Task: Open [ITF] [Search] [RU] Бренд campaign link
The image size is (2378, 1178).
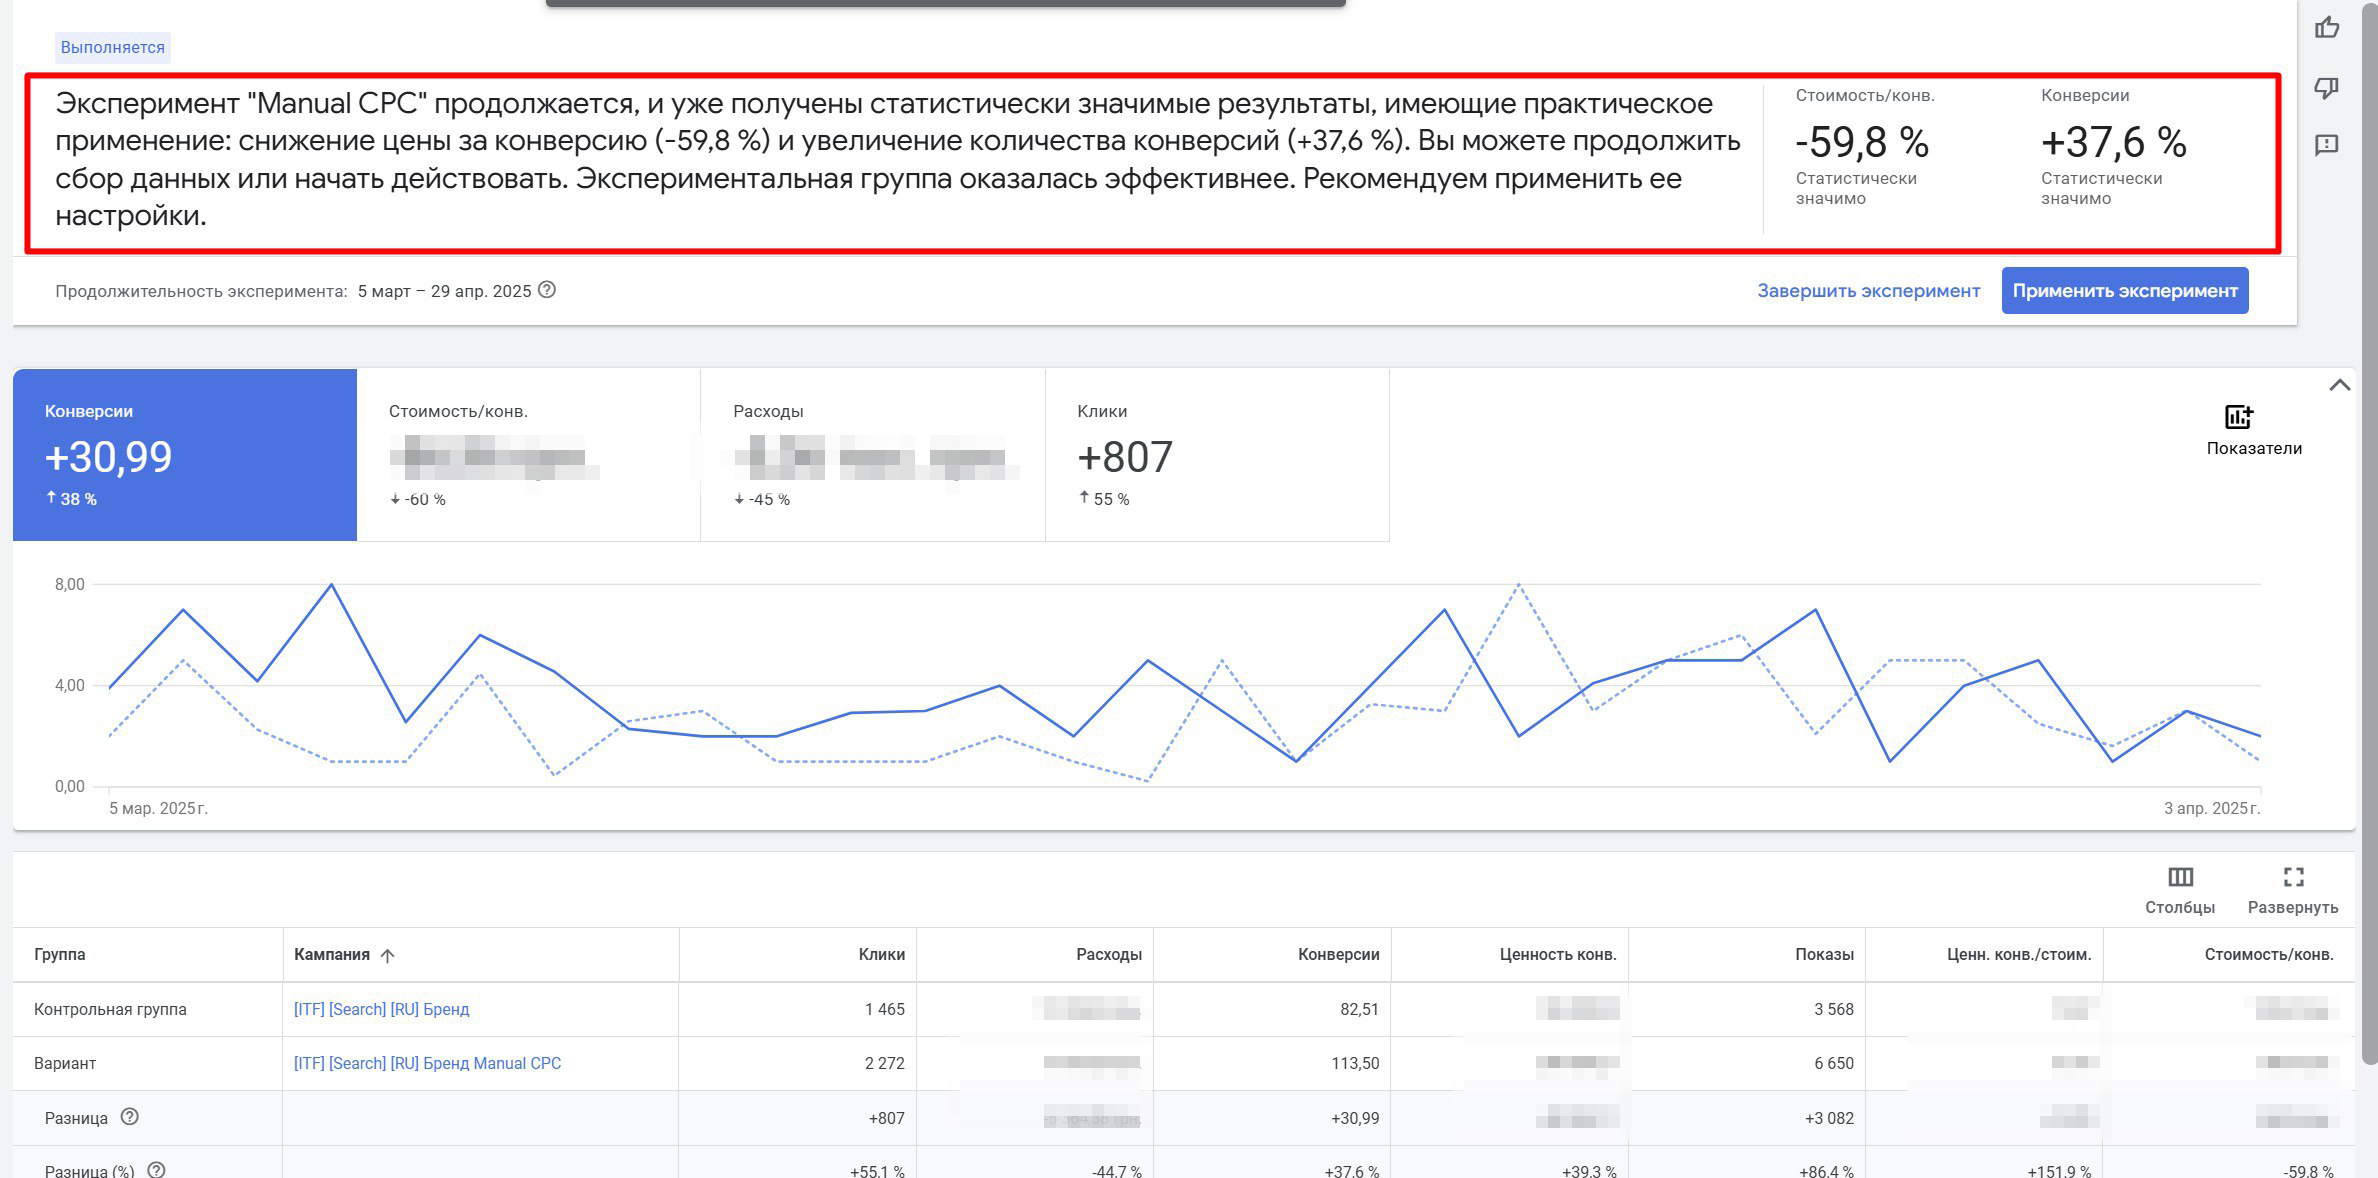Action: tap(381, 1009)
